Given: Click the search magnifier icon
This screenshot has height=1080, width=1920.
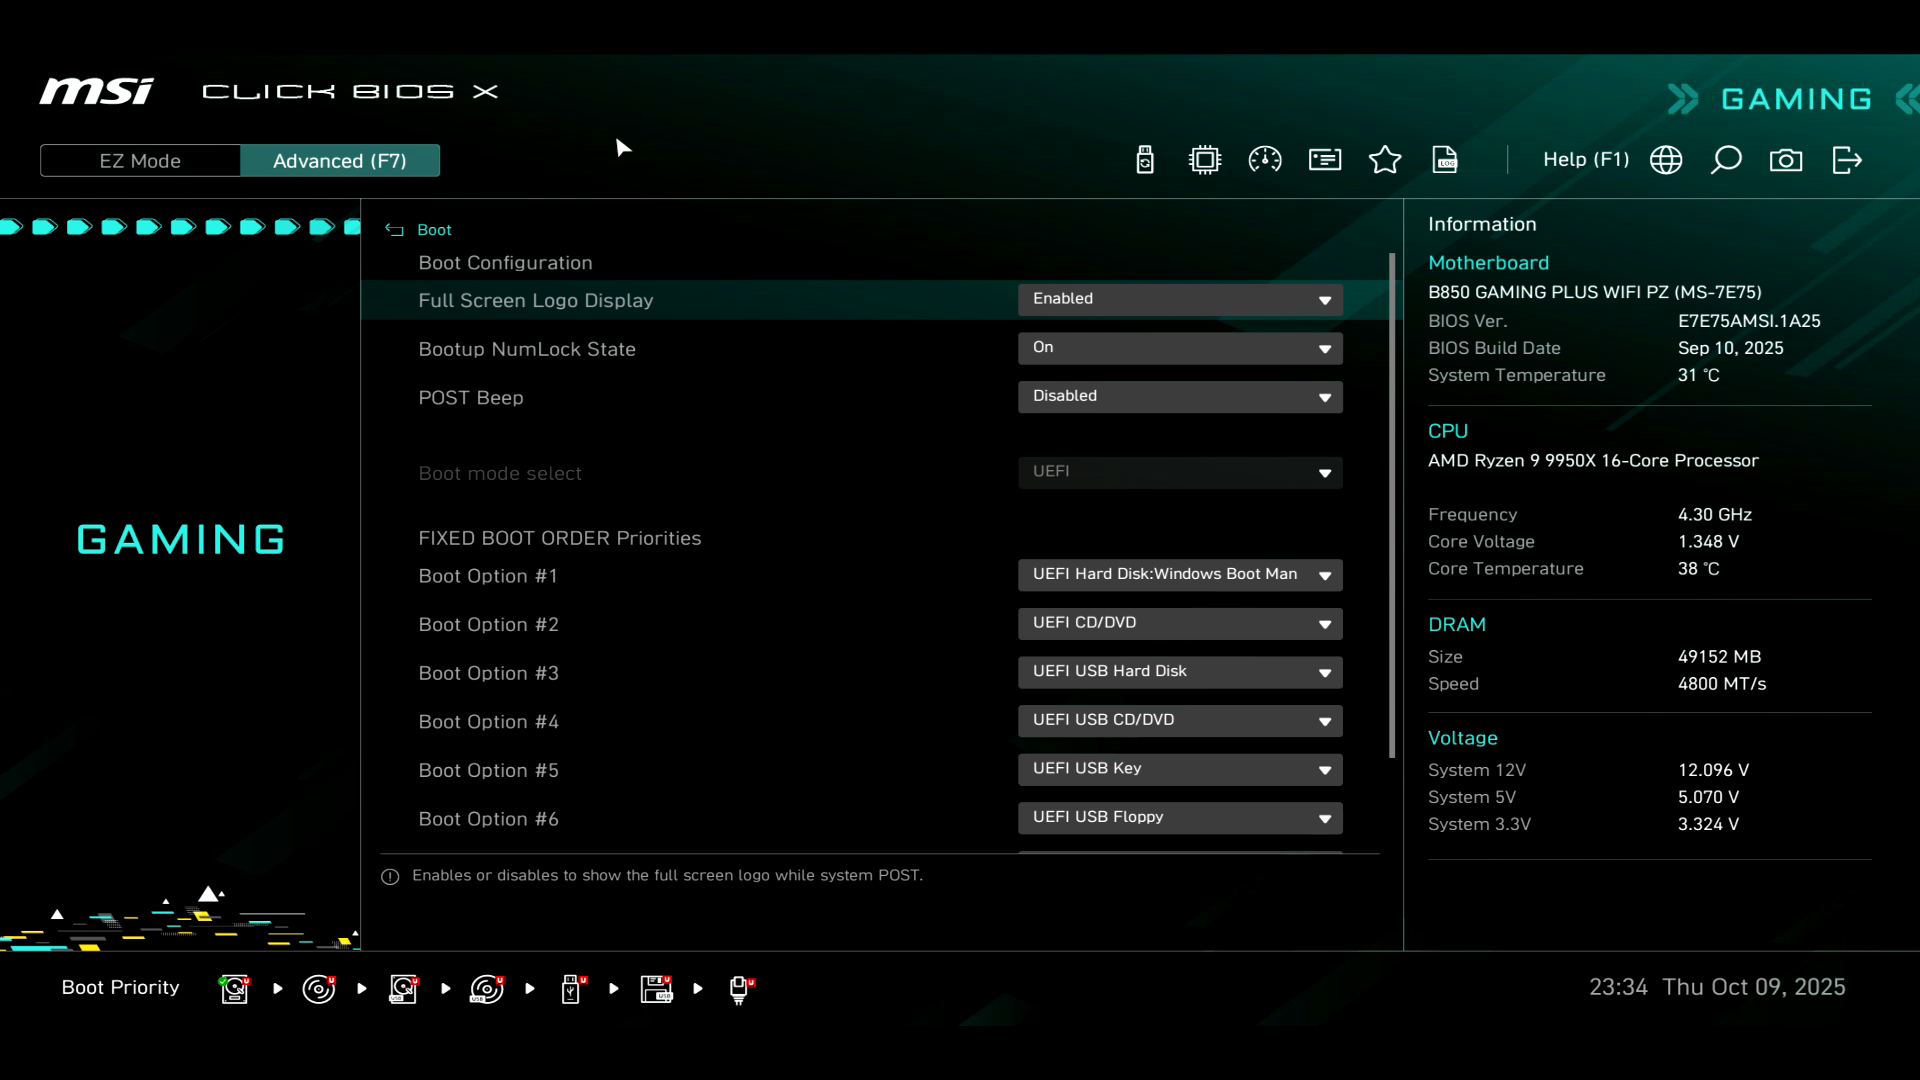Looking at the screenshot, I should pos(1726,160).
